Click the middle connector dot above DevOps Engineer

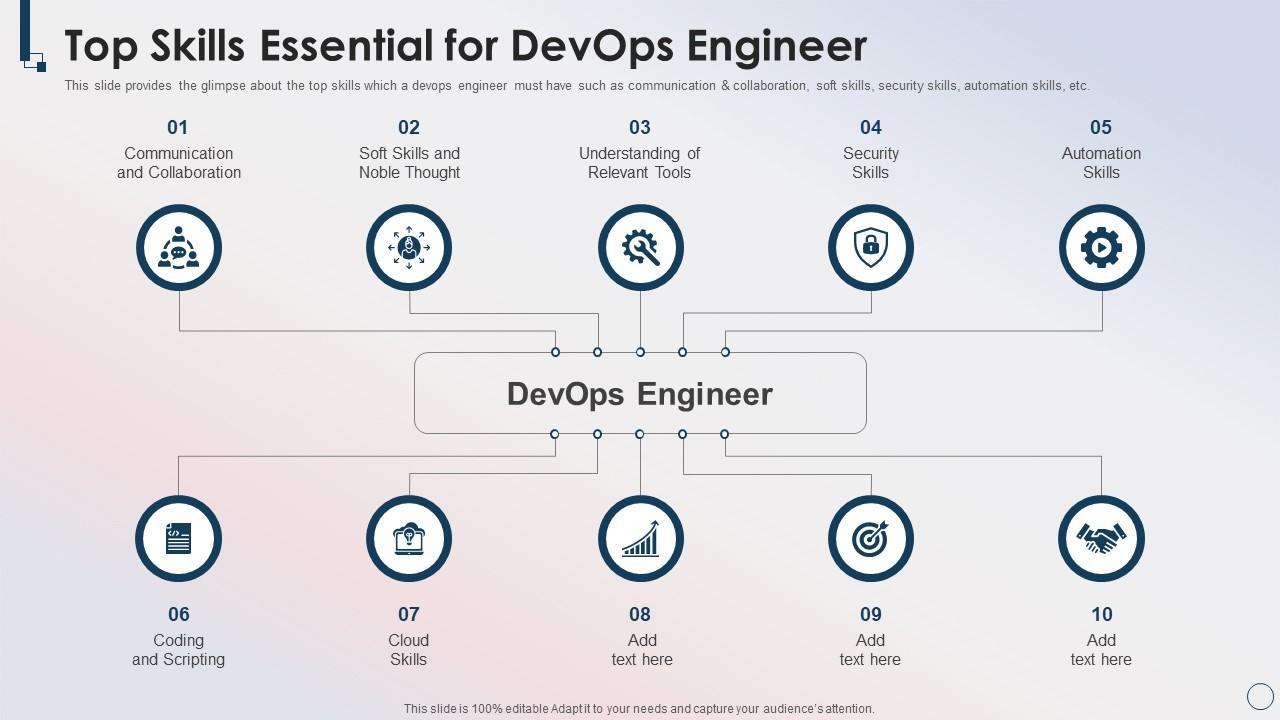[639, 352]
